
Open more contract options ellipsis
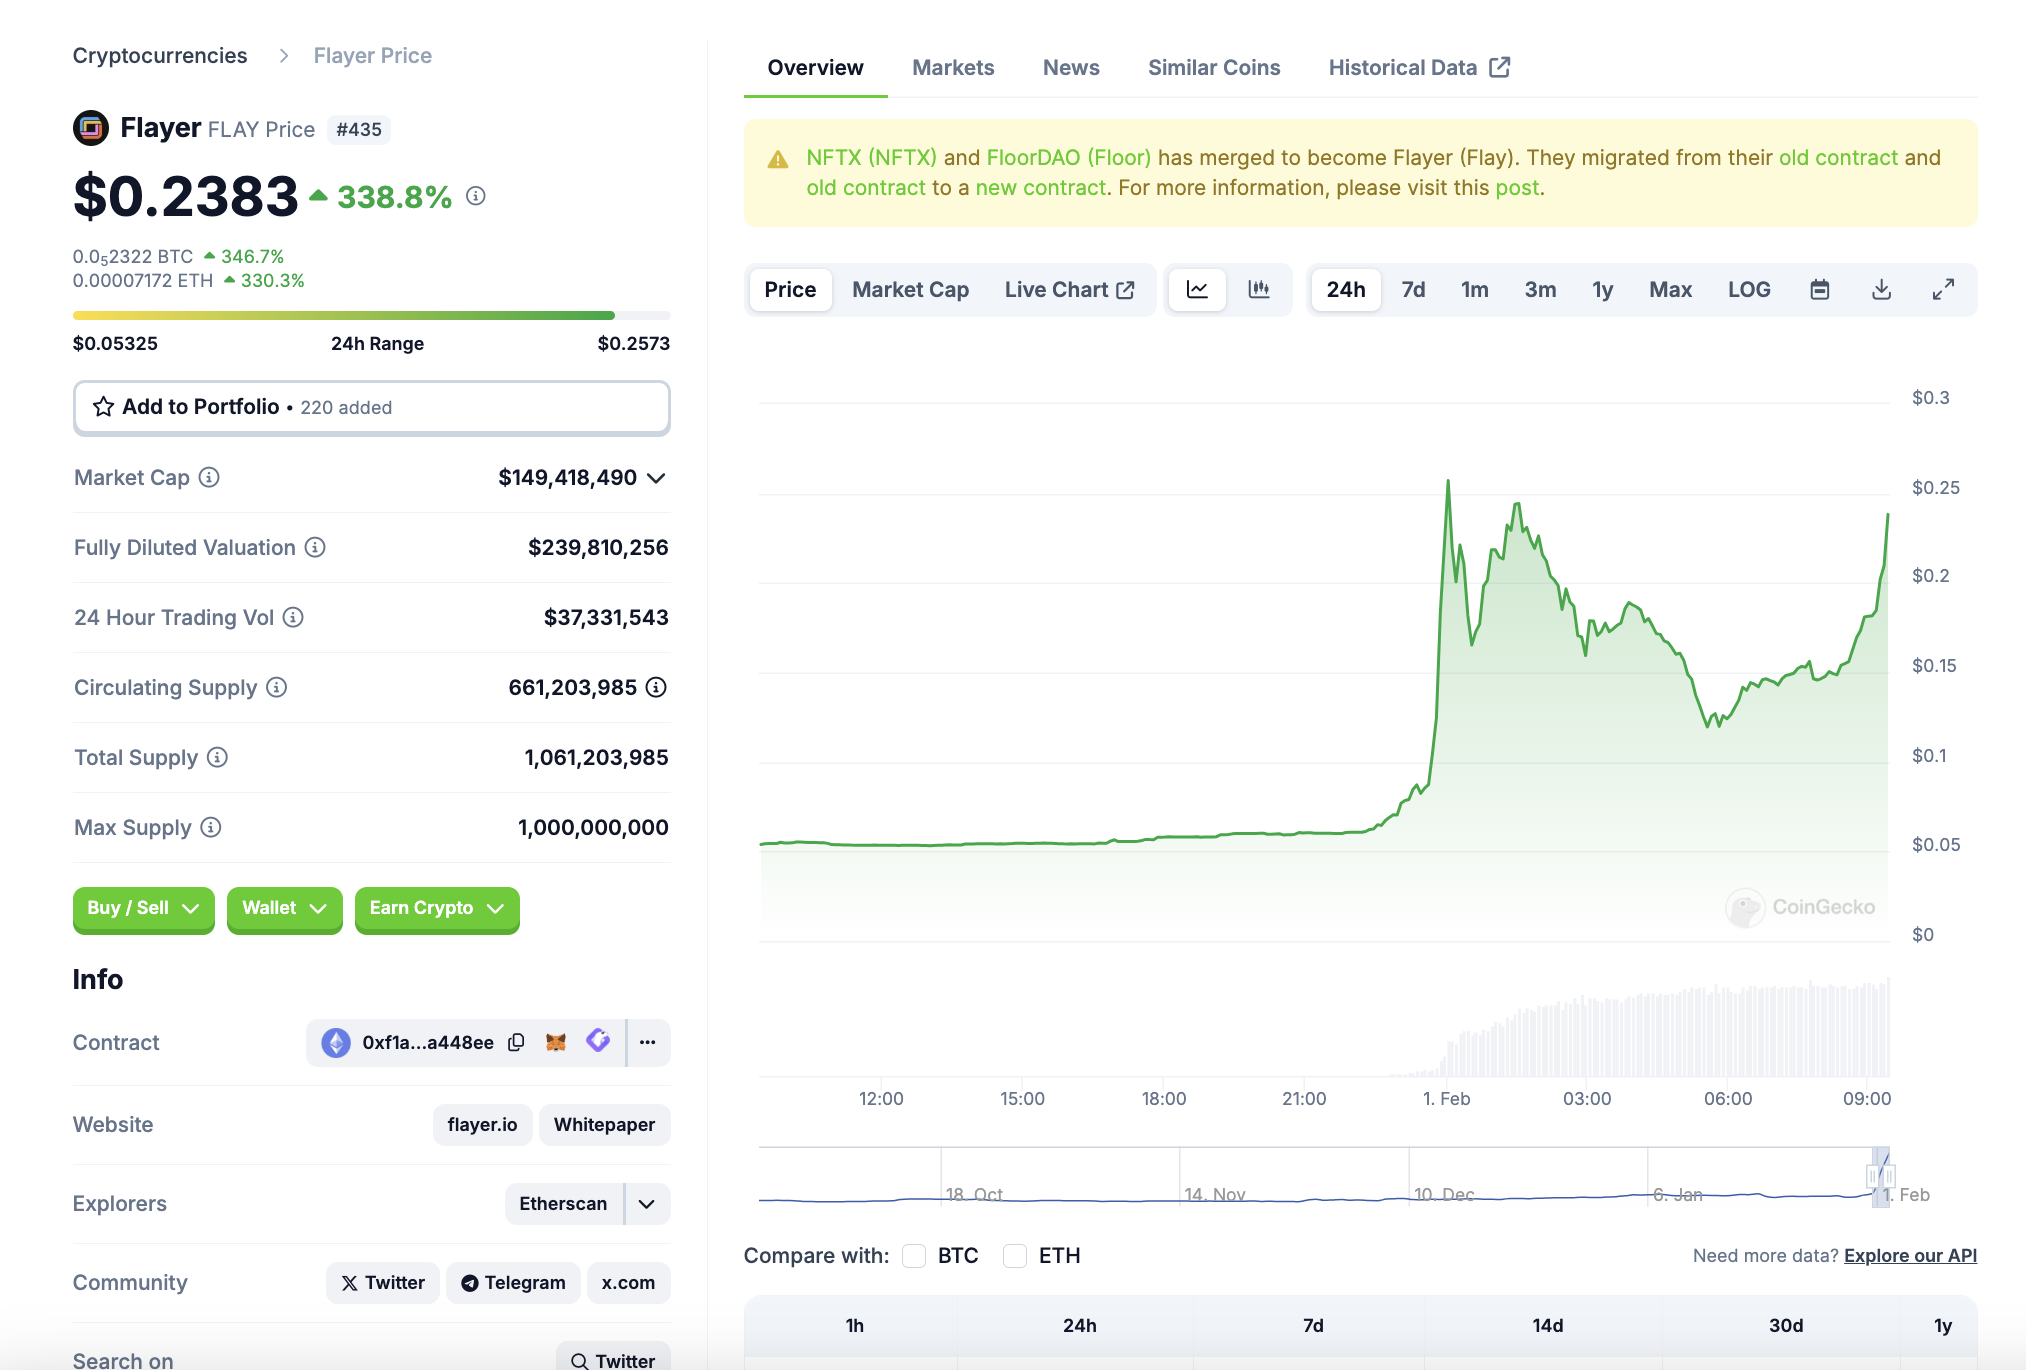click(648, 1042)
